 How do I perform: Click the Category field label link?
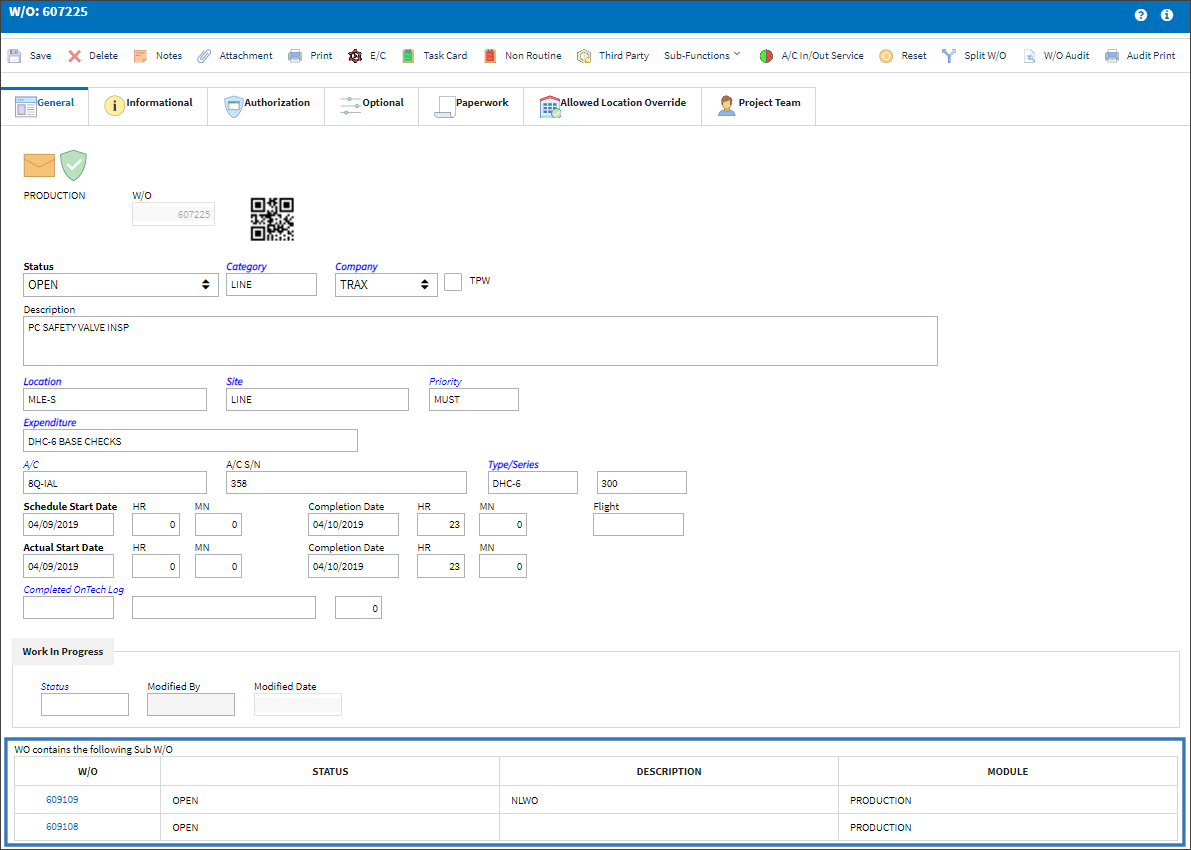(246, 267)
